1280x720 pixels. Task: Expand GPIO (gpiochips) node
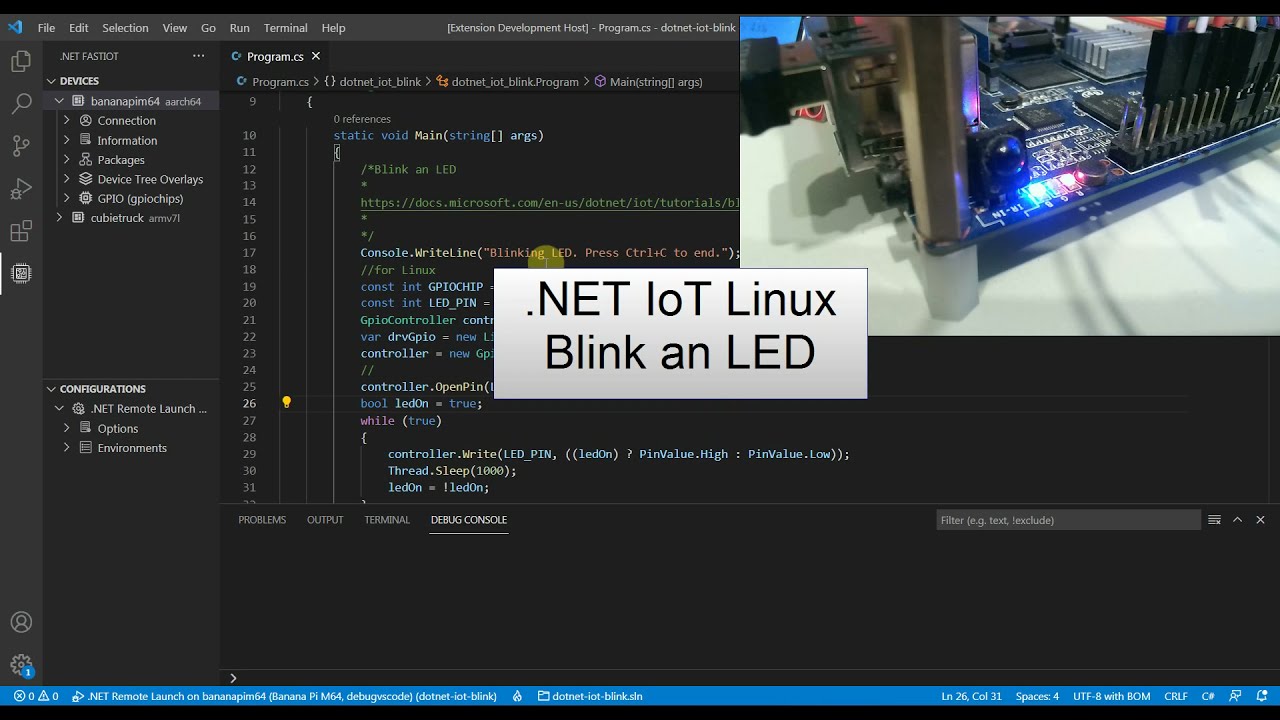[67, 198]
